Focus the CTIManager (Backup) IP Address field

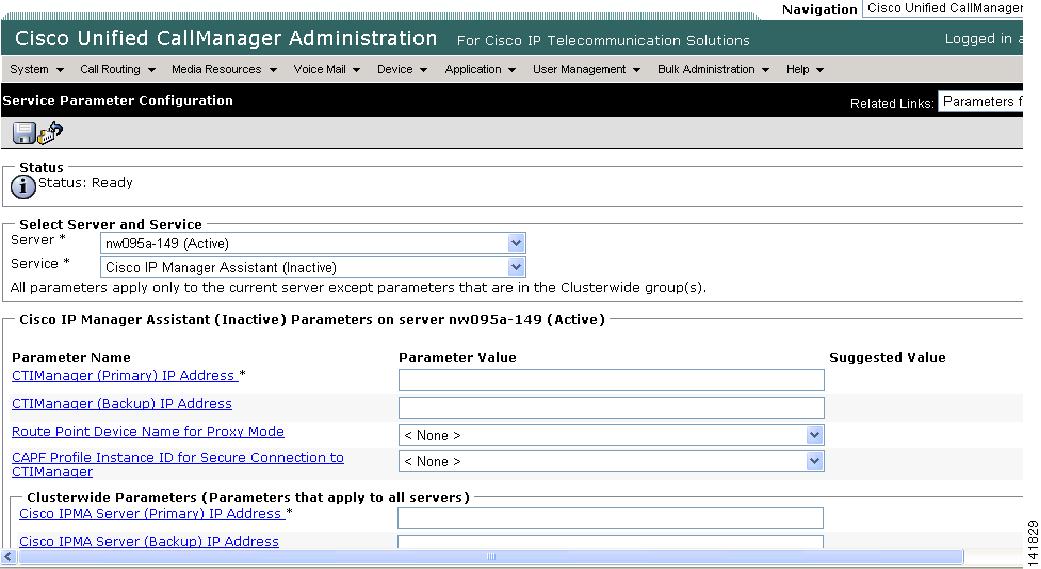(611, 408)
